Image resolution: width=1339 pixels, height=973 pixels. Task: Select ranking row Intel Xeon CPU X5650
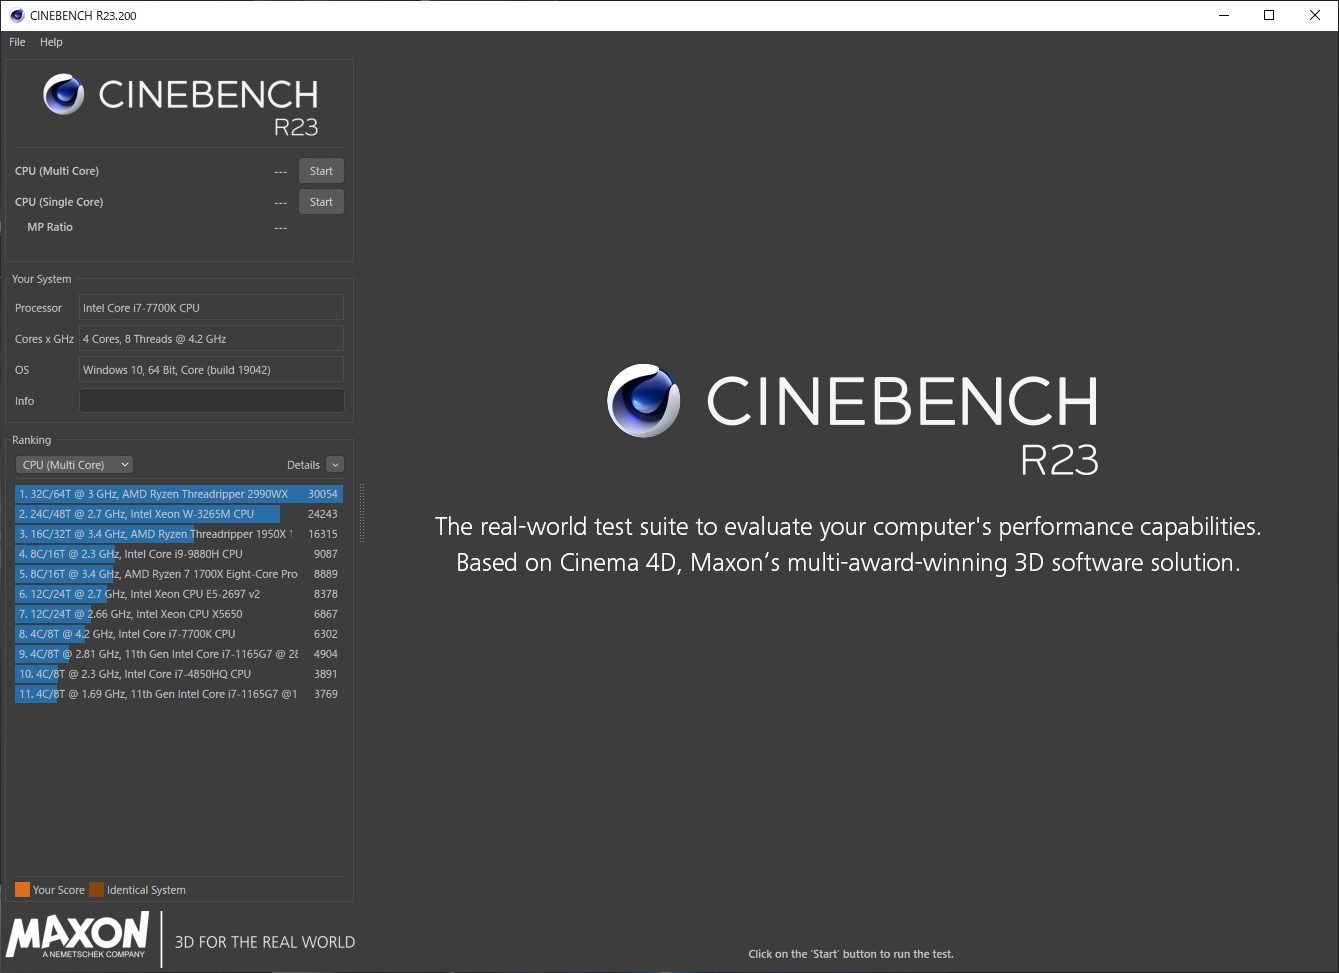click(x=179, y=614)
